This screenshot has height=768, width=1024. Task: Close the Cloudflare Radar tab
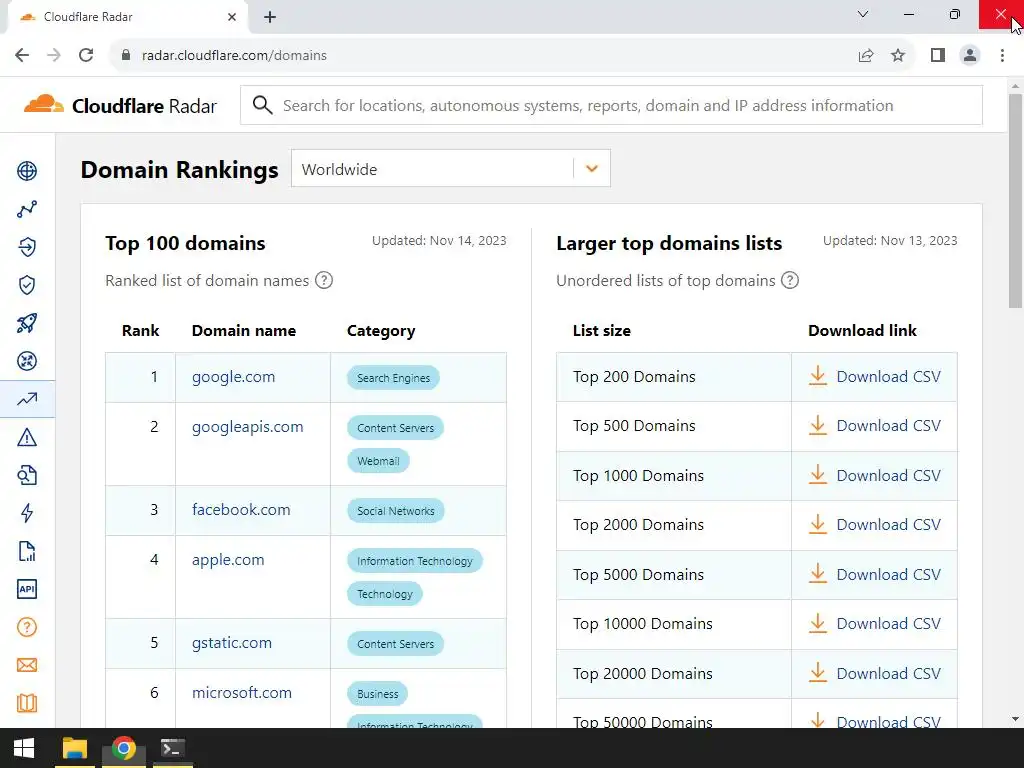tap(232, 17)
